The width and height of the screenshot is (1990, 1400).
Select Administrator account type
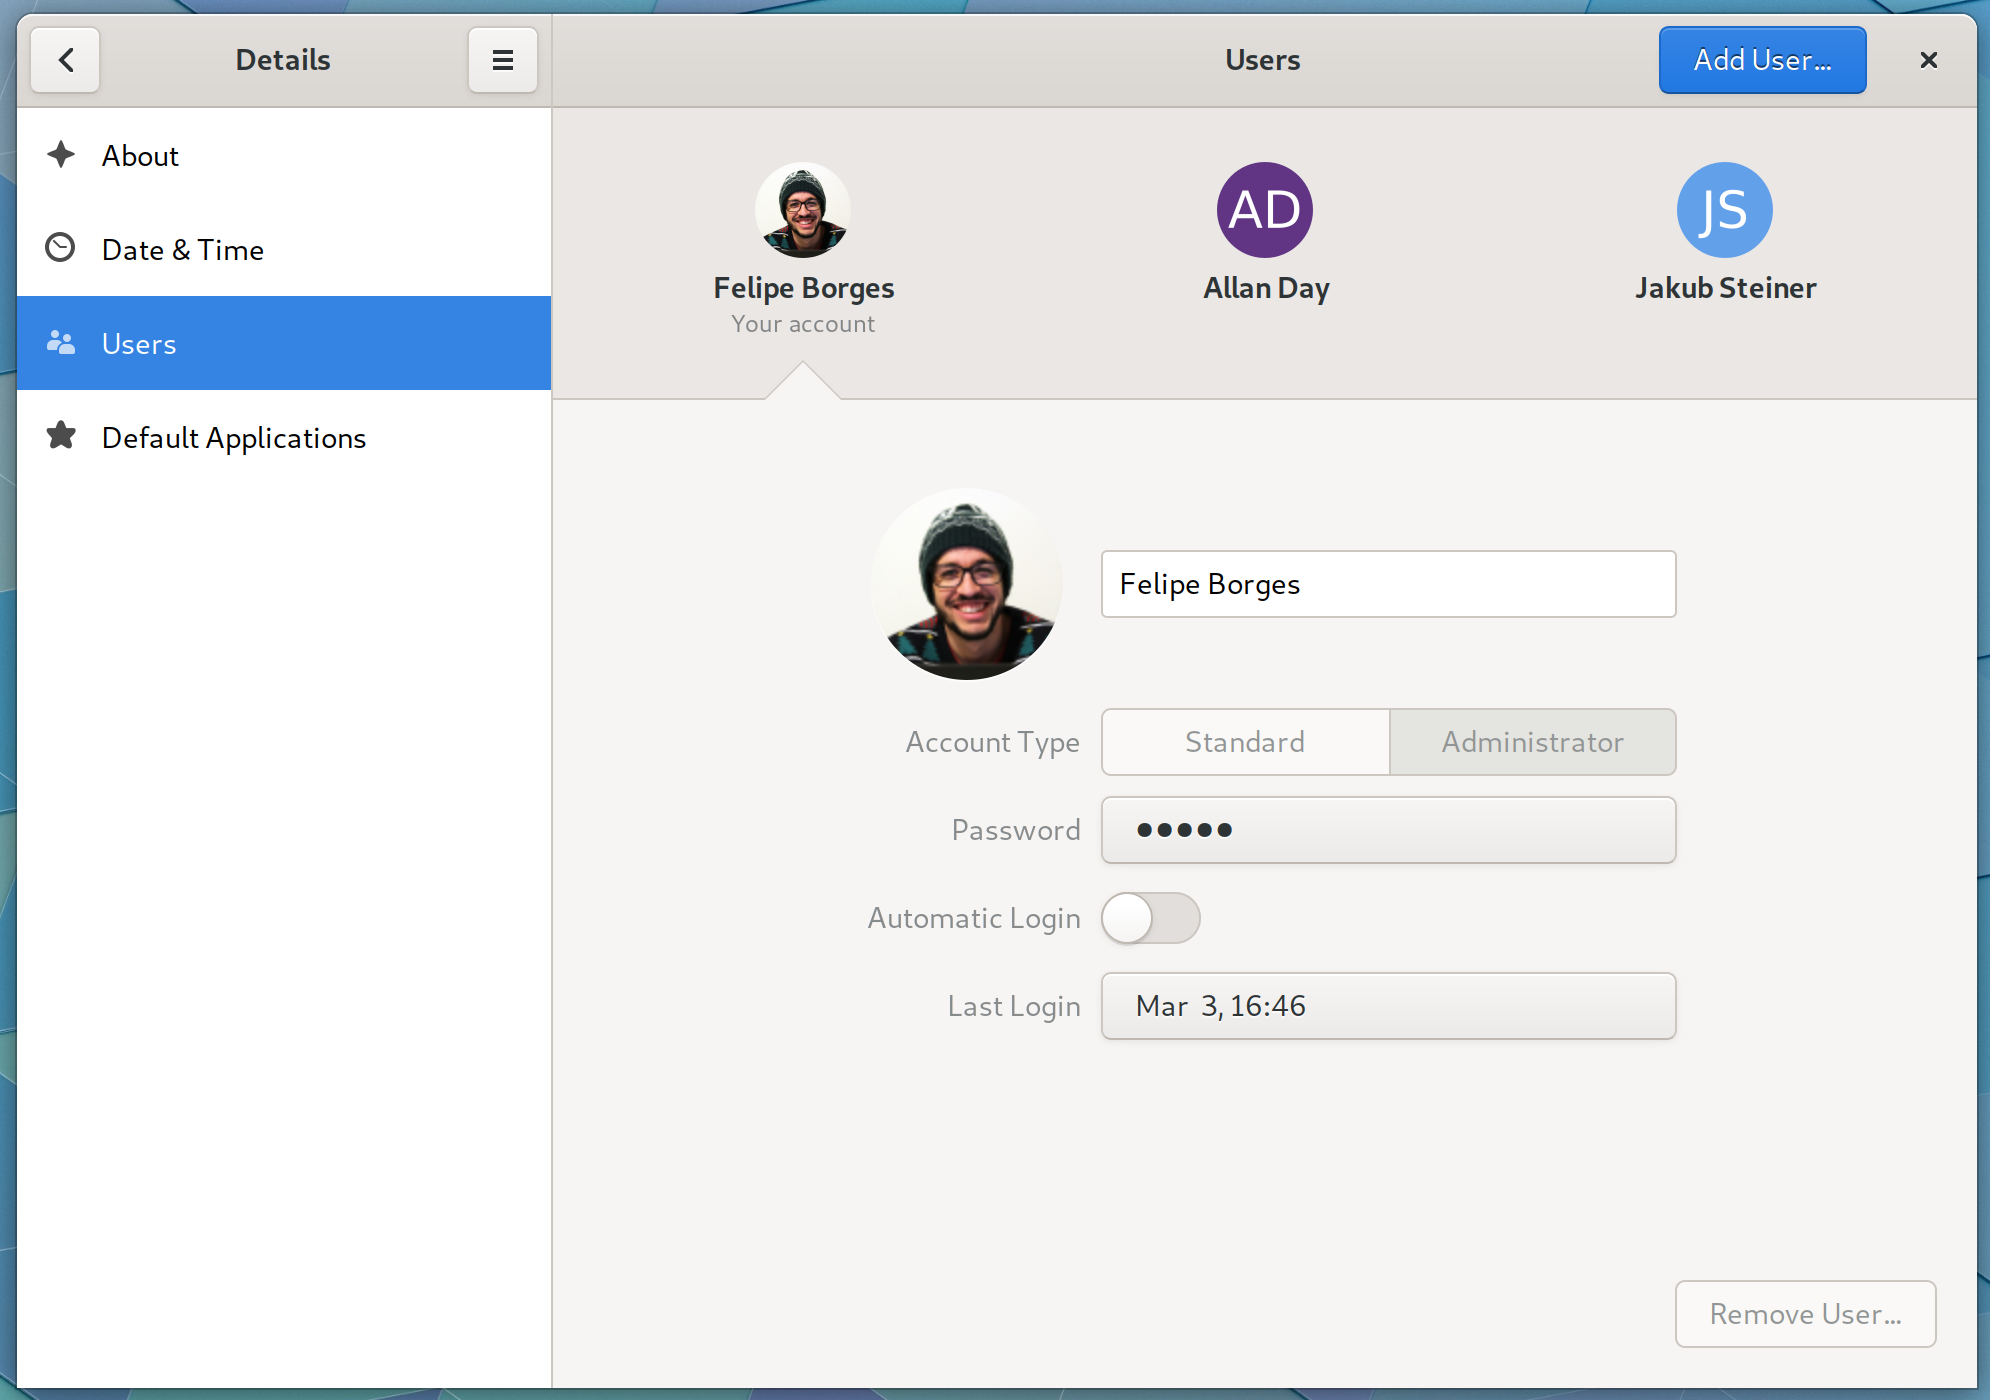(1531, 742)
